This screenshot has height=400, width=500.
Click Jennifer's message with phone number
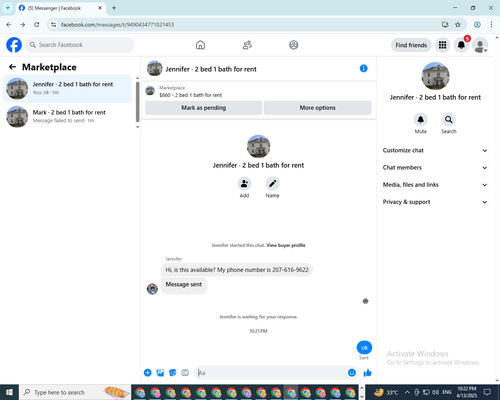pos(237,270)
